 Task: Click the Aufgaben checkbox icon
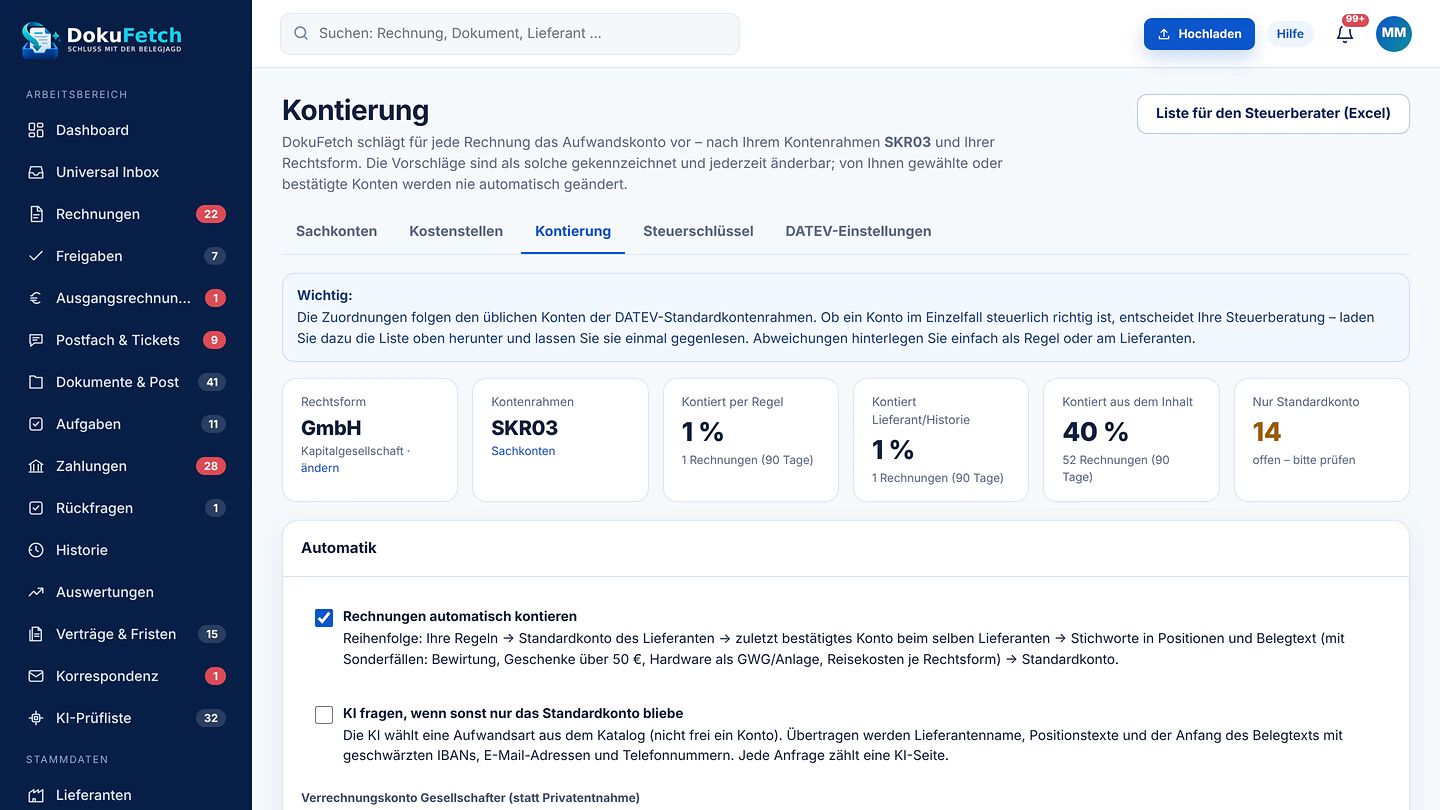pos(36,424)
